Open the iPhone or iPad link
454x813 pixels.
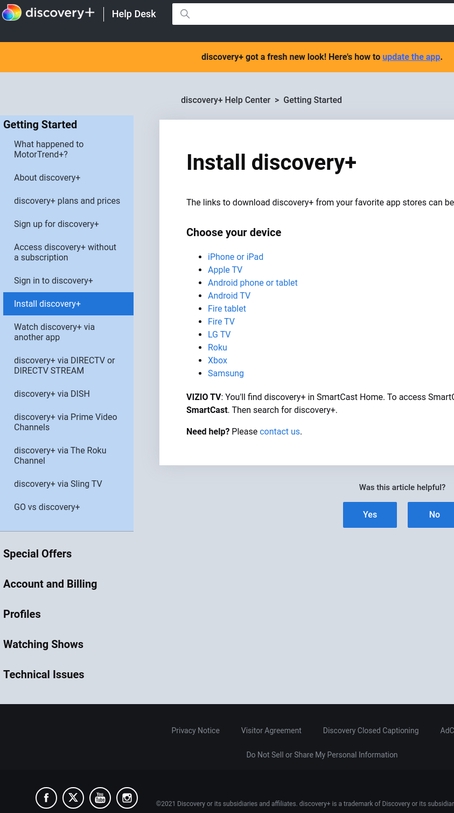pos(235,257)
